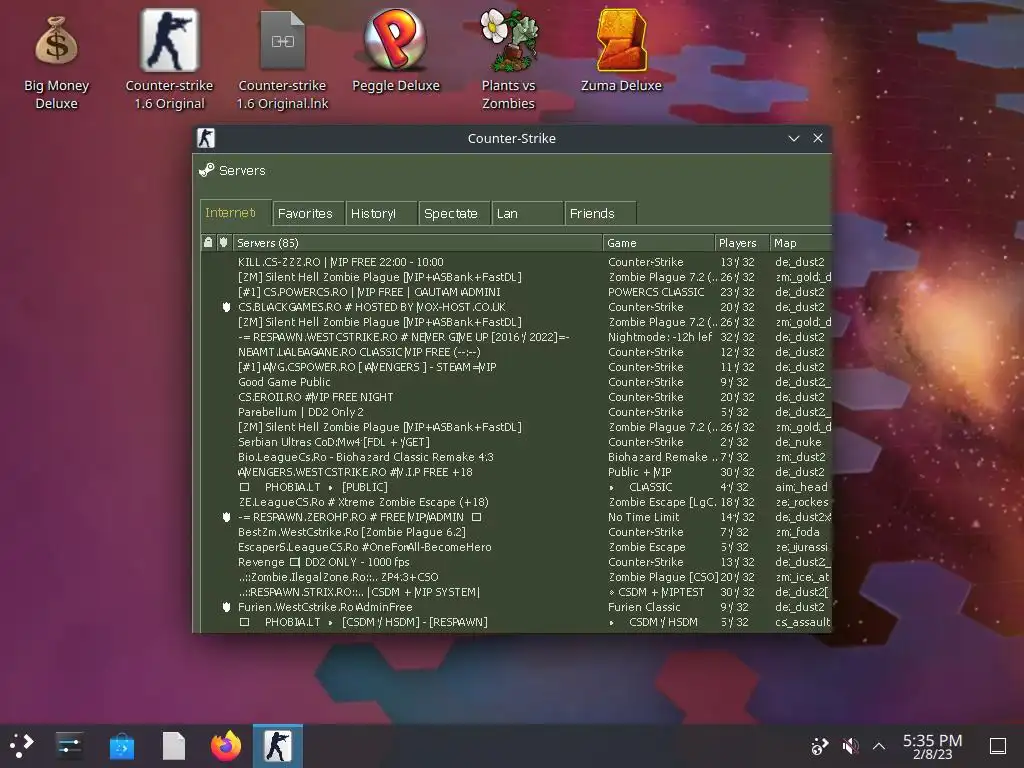Screen dimensions: 1024x768
Task: Click shield icon on CS.BLACKGAMES.RO row
Action: tap(226, 307)
